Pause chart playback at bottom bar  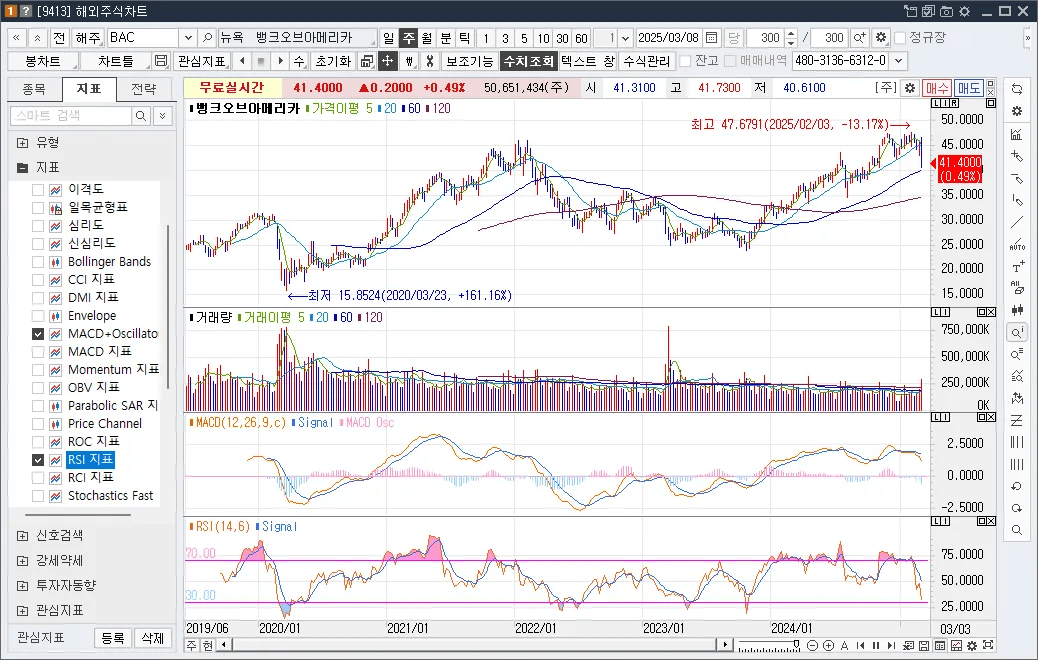876,645
